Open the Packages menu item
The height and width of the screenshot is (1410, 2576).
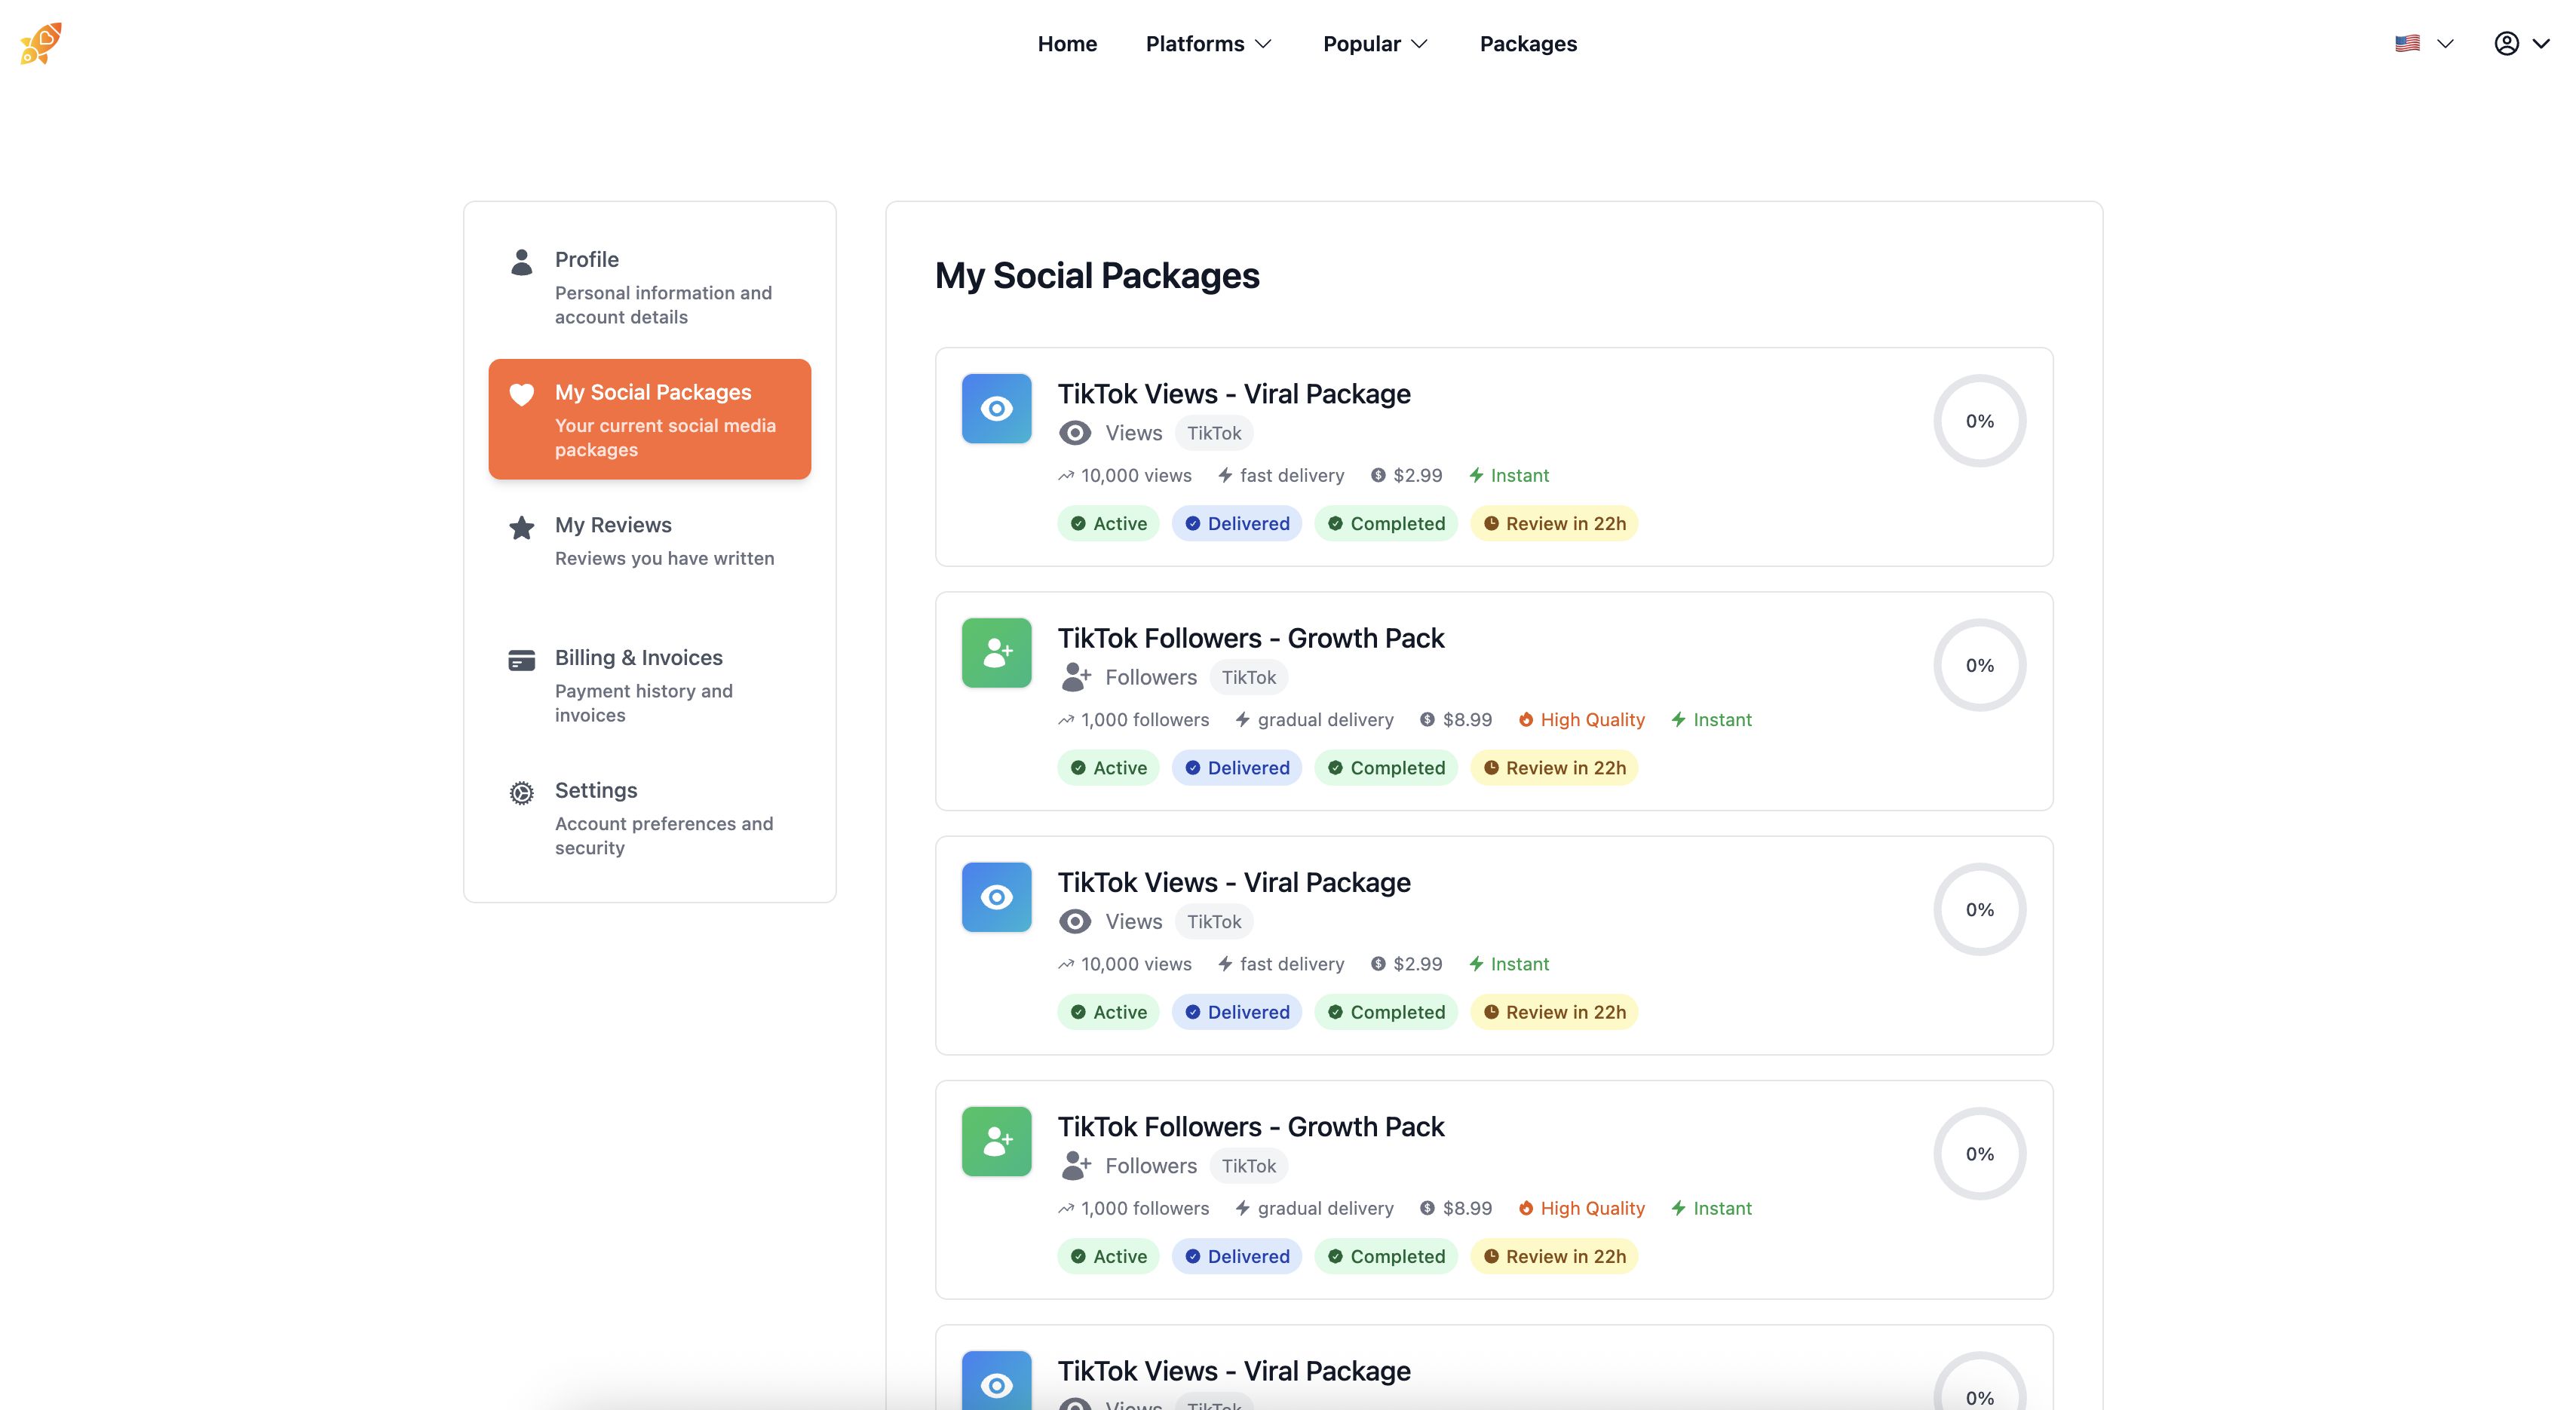coord(1528,43)
